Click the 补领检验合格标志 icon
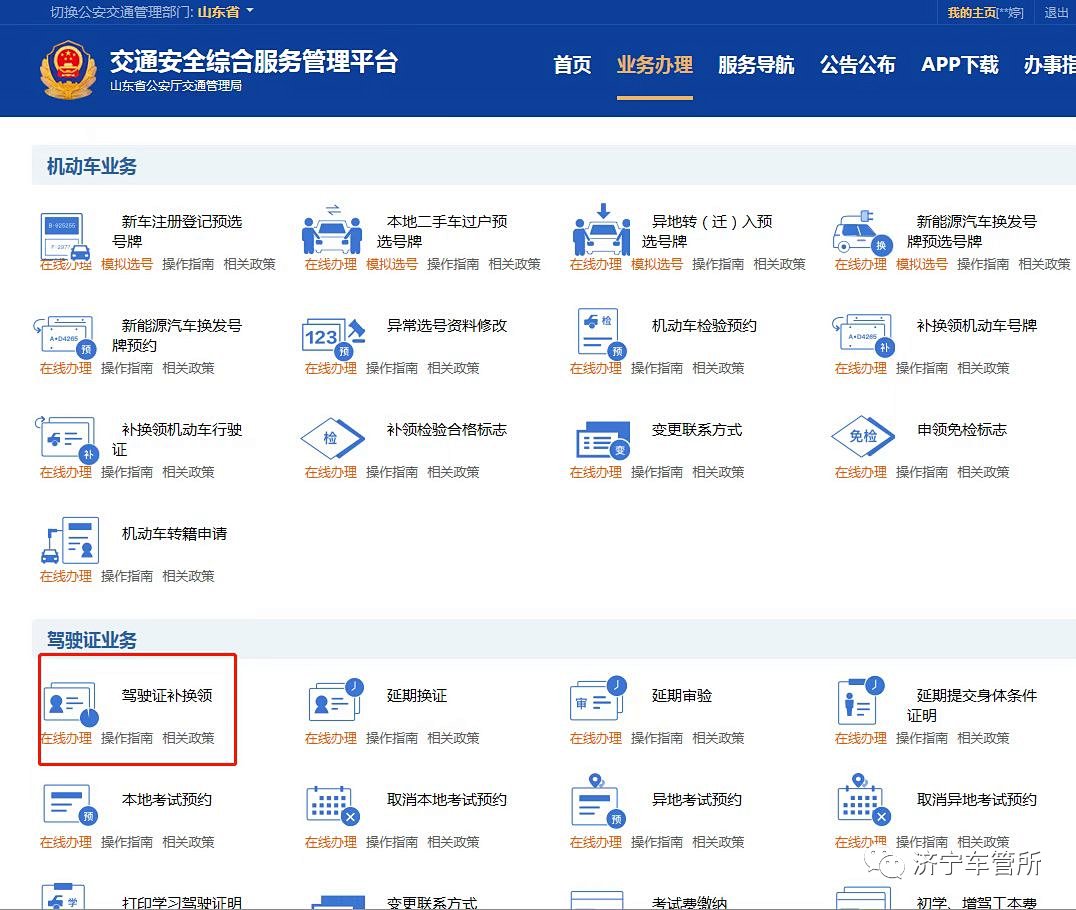 coord(332,438)
